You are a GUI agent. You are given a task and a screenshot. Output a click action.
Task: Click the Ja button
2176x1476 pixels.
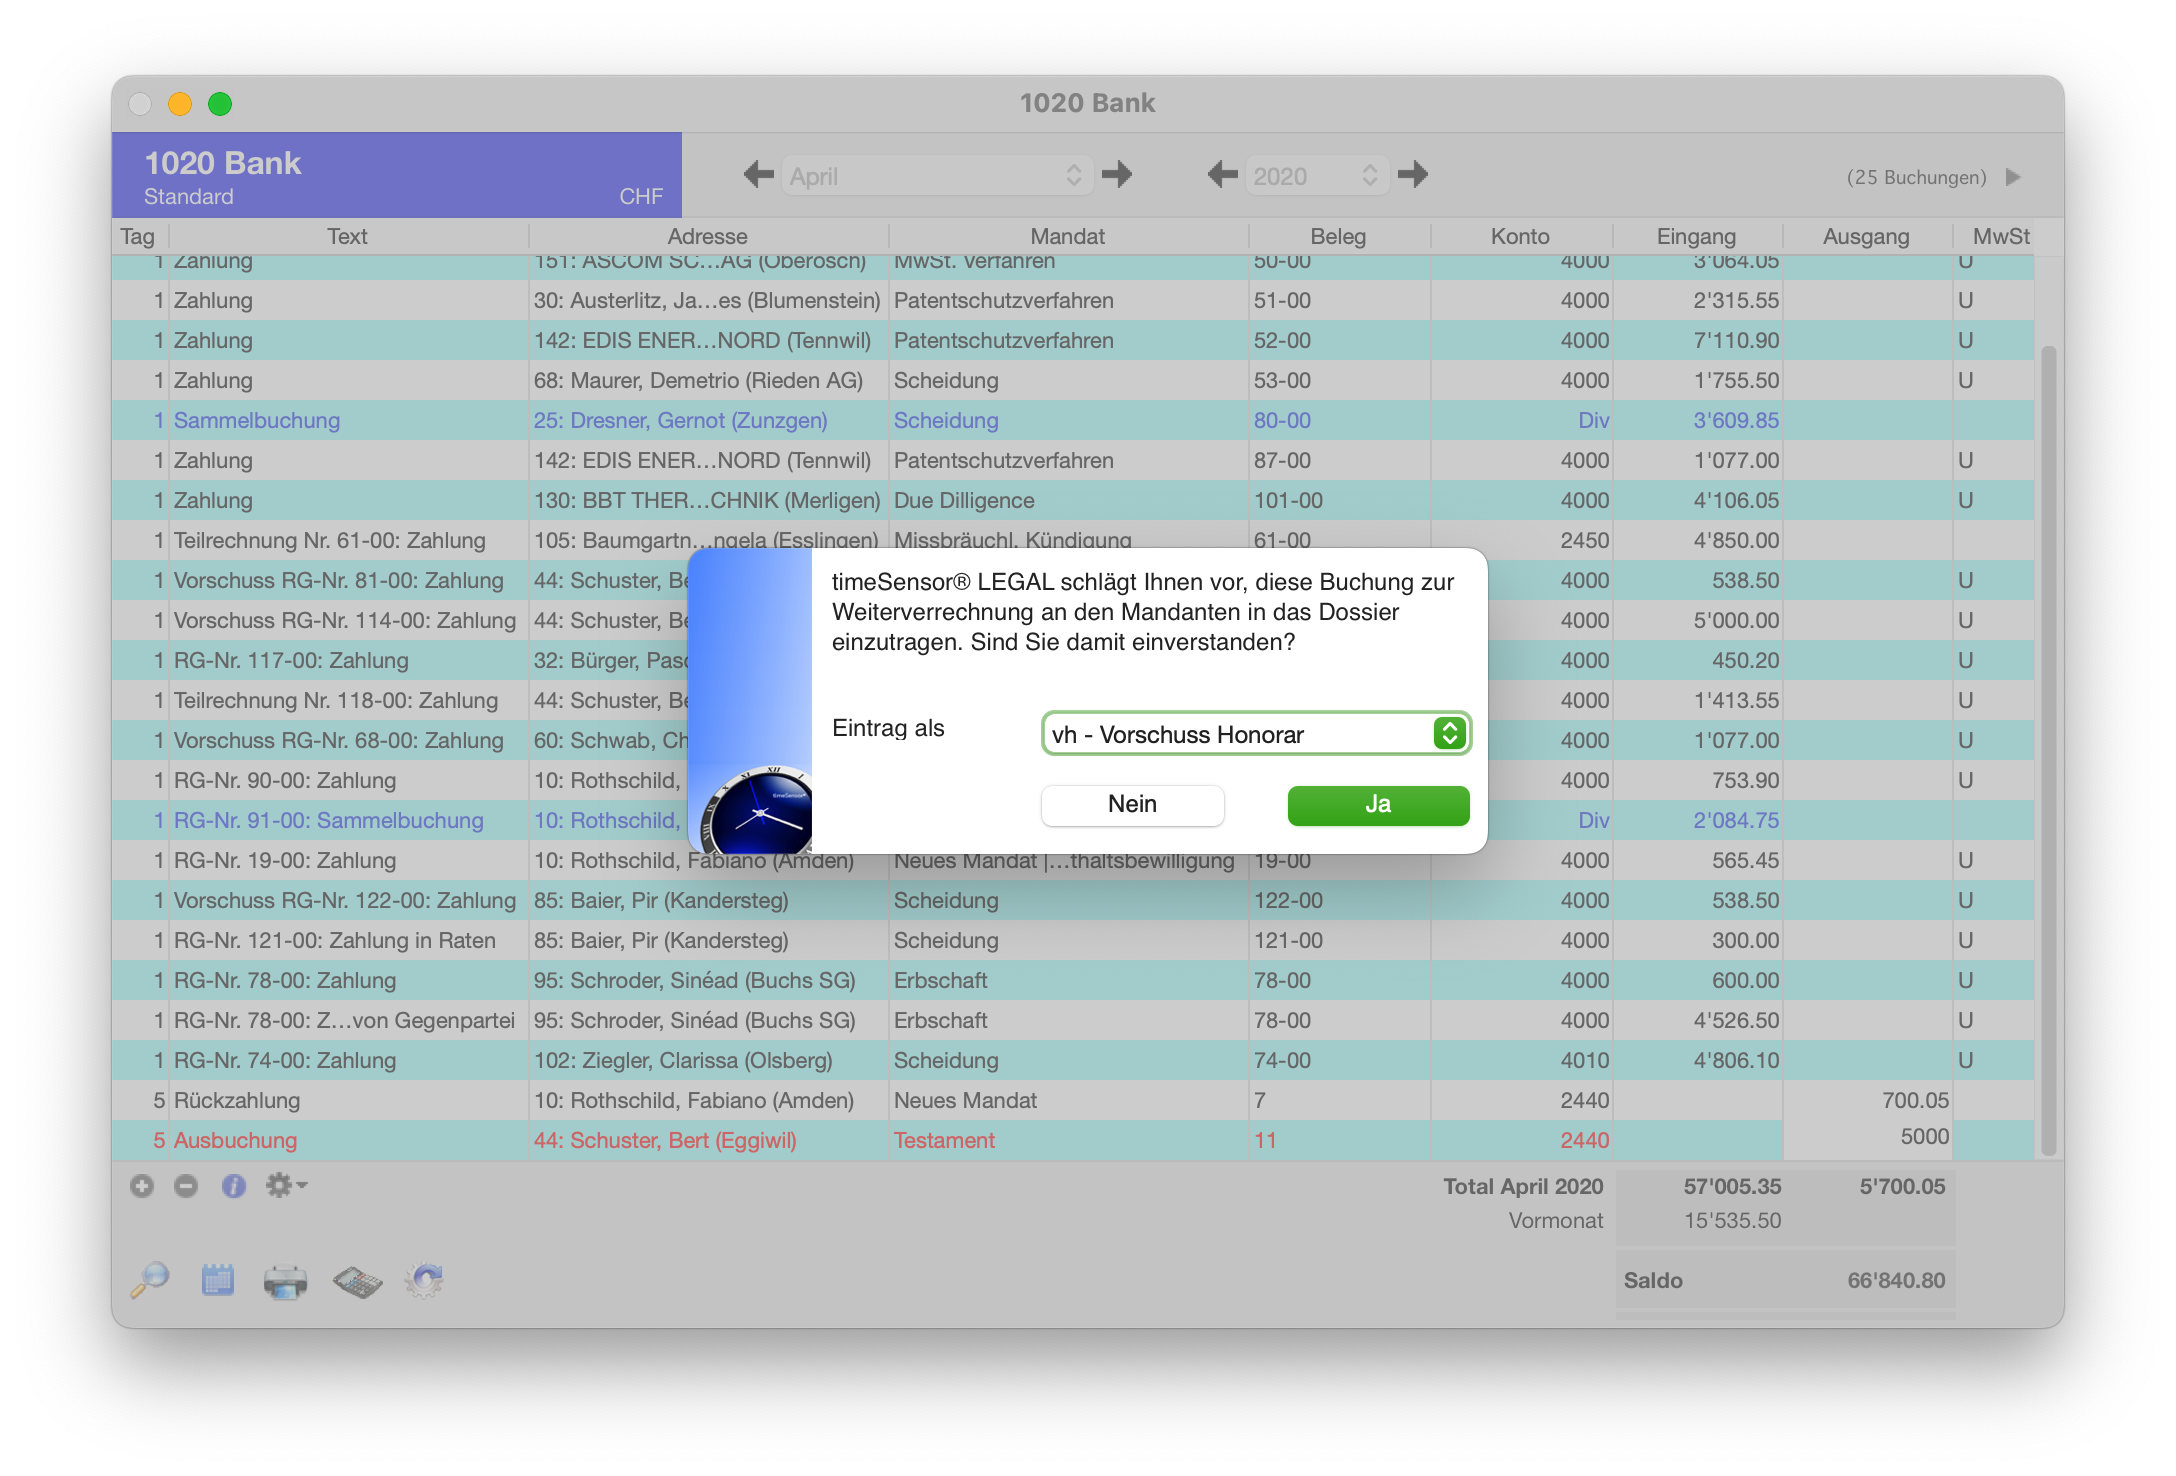point(1378,805)
